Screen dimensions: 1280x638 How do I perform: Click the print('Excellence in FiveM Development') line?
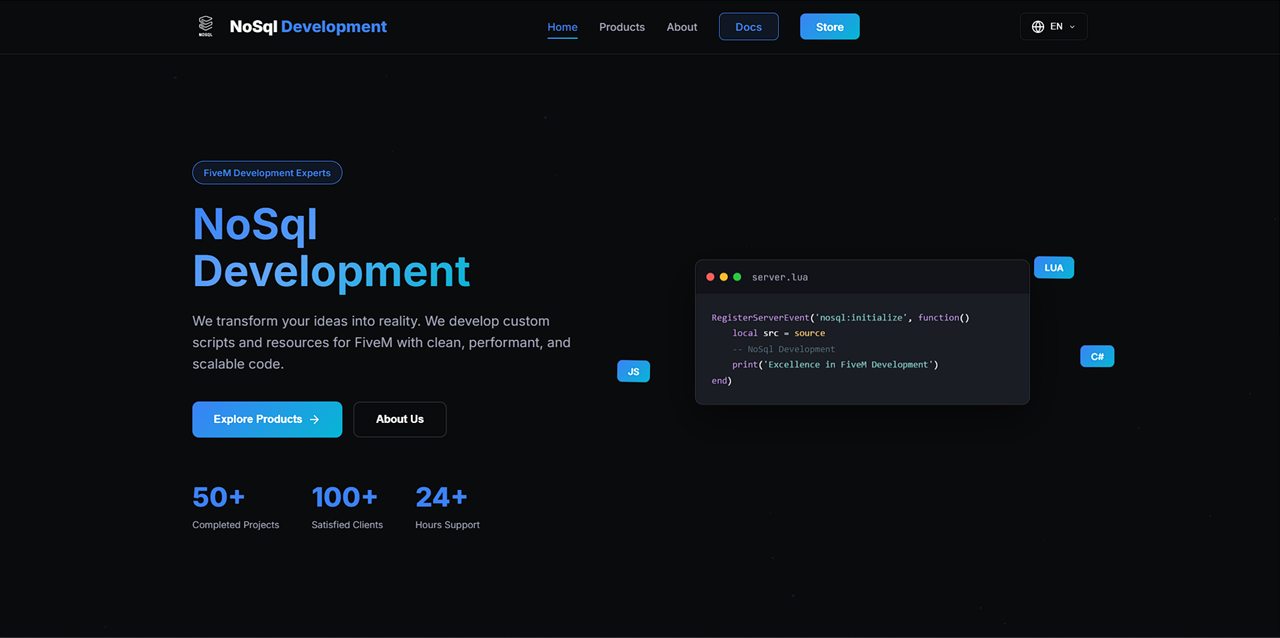835,365
